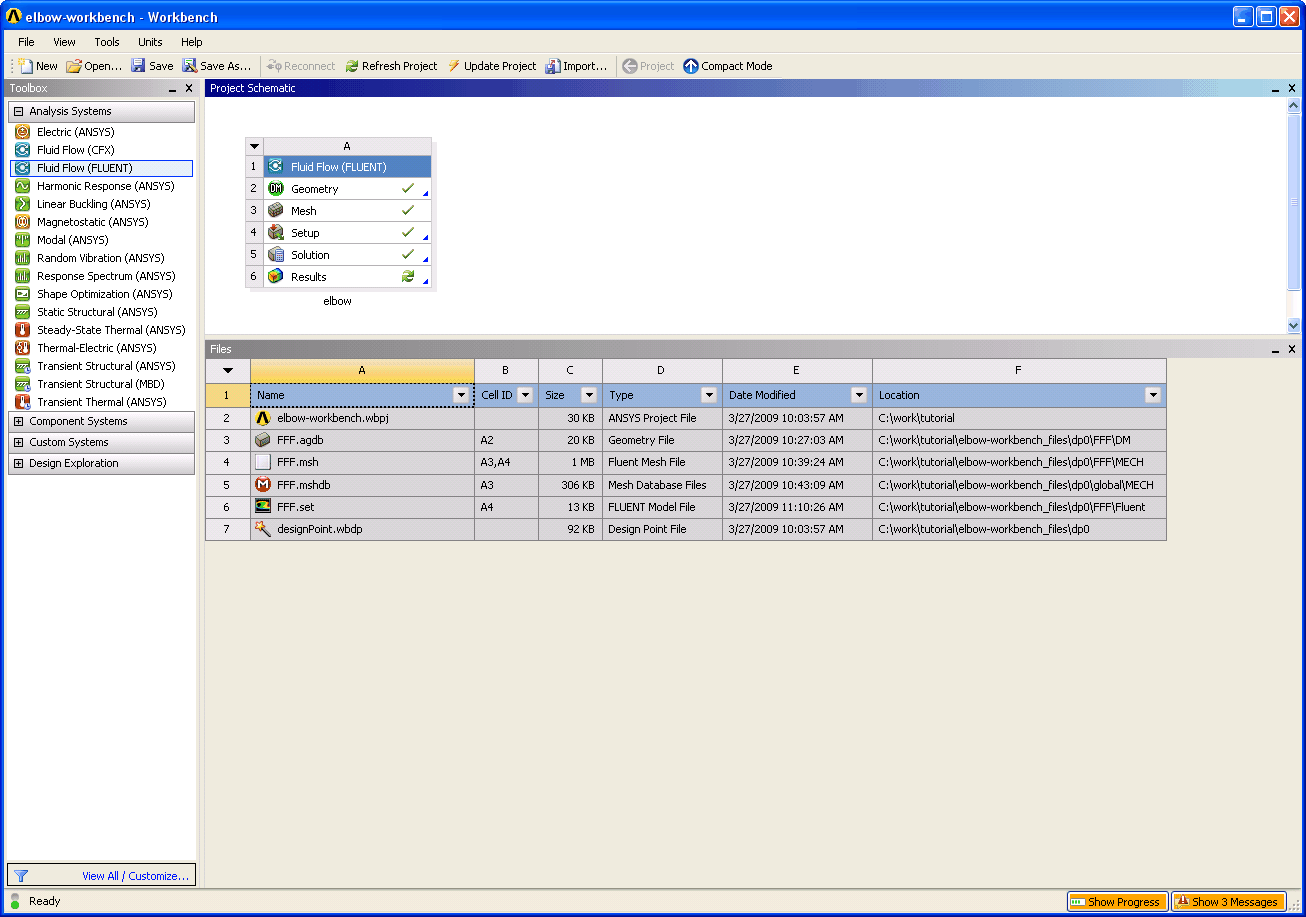Viewport: 1306px width, 917px height.
Task: Click the Show 3 Messages button
Action: click(1228, 902)
